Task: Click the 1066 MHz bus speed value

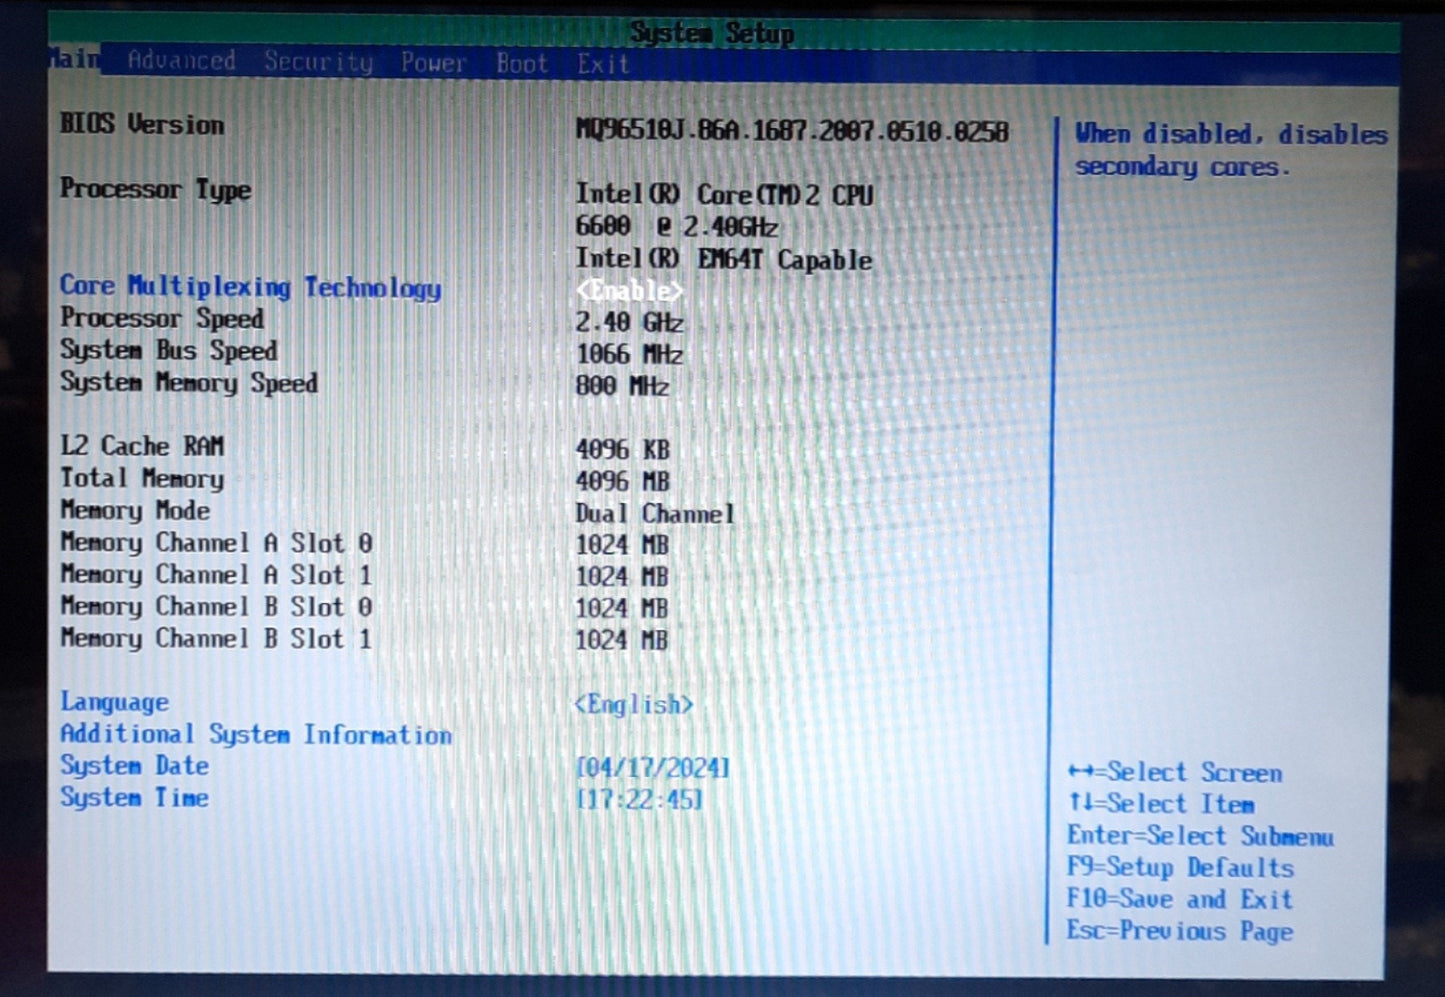Action: click(x=630, y=354)
